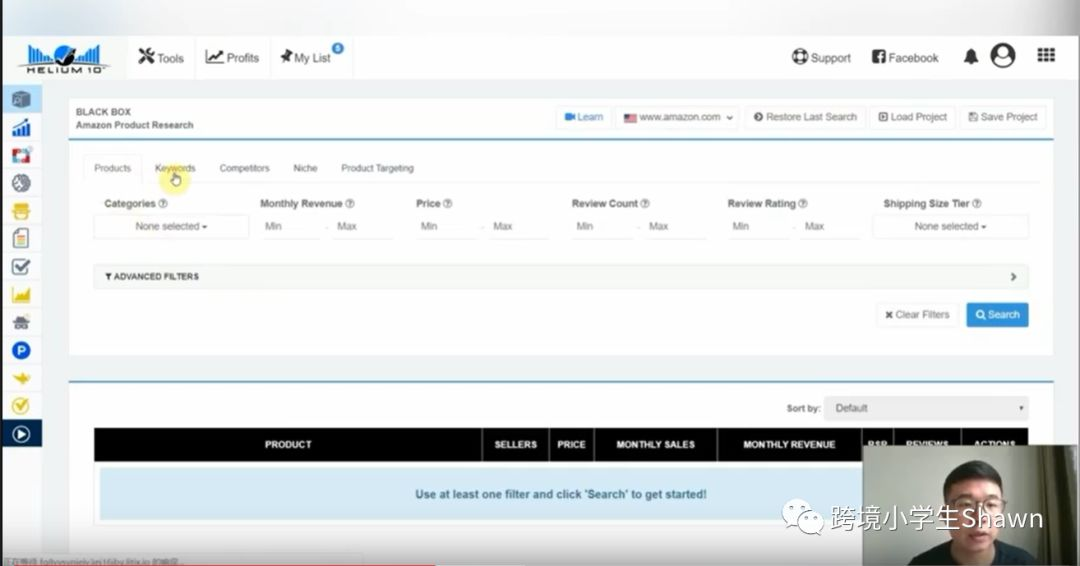This screenshot has width=1080, height=566.
Task: Switch to the Competitors tab
Action: (x=245, y=168)
